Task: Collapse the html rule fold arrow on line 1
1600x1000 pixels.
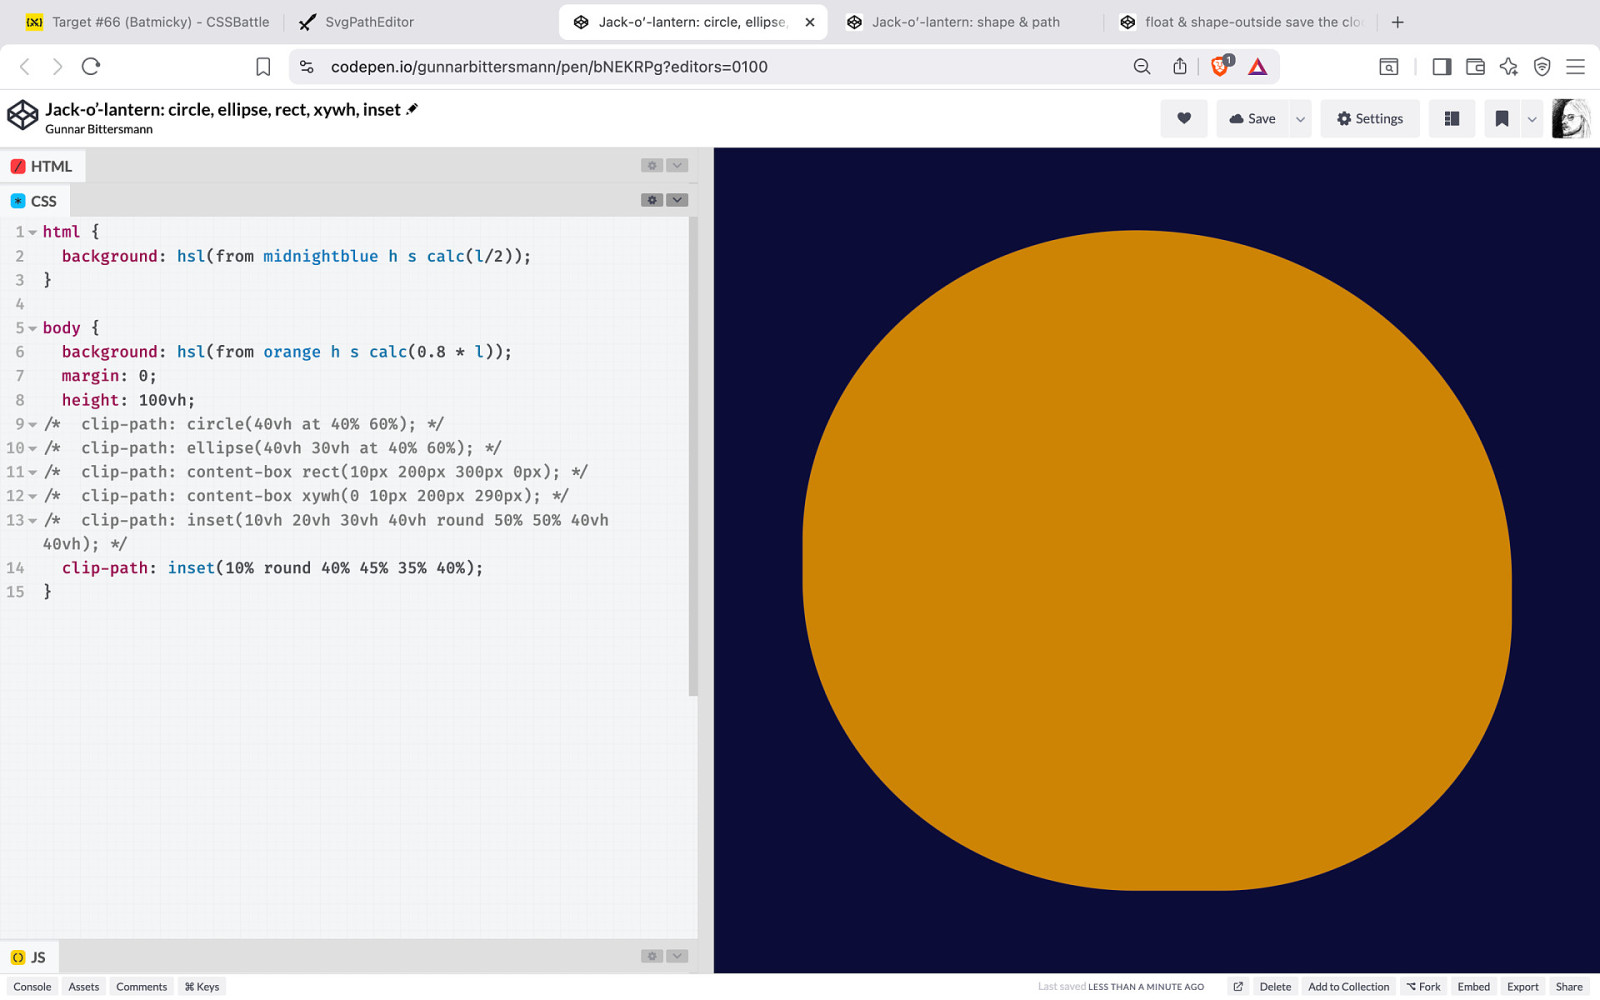Action: coord(33,232)
